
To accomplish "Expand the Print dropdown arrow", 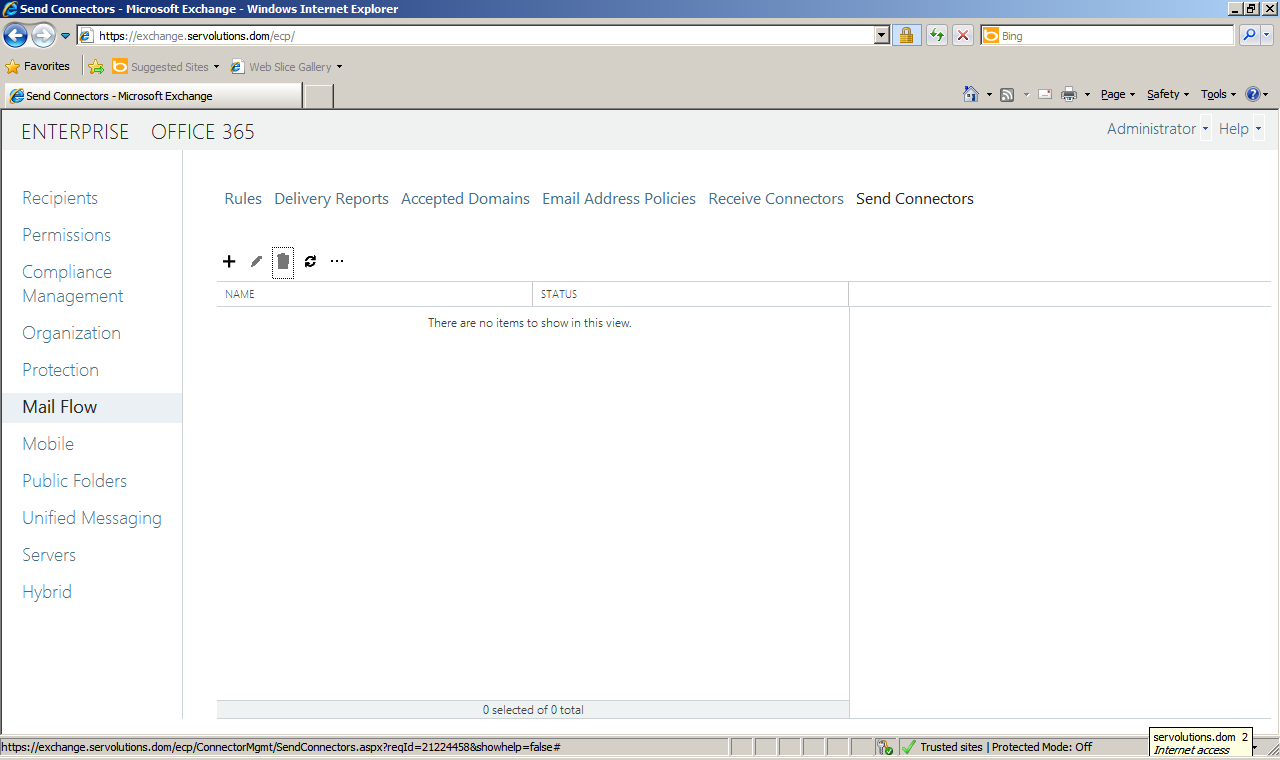I will 1087,95.
